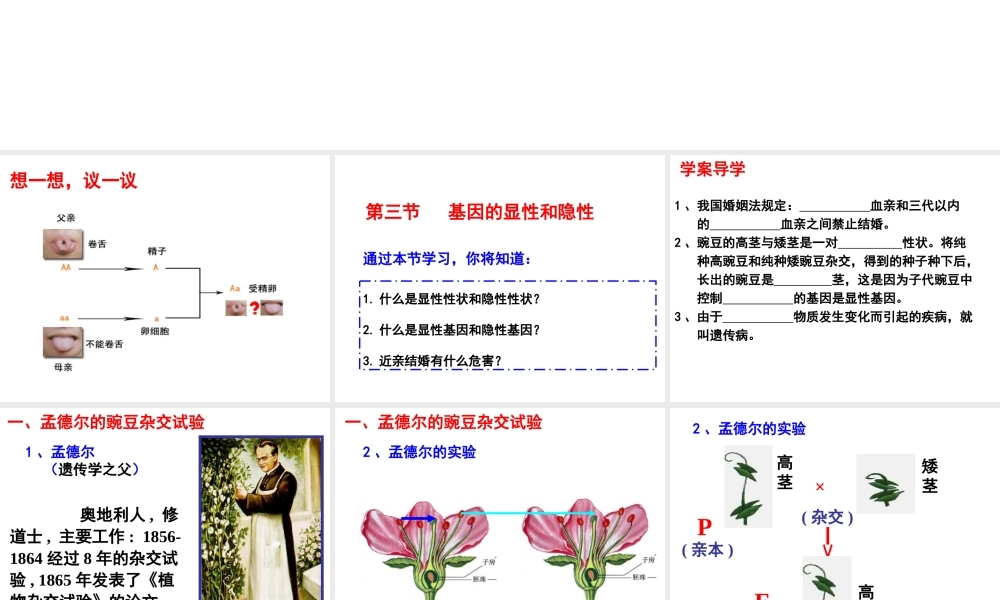Screen dimensions: 1000x600
Task: Select the 精子 label
Action: click(x=157, y=251)
